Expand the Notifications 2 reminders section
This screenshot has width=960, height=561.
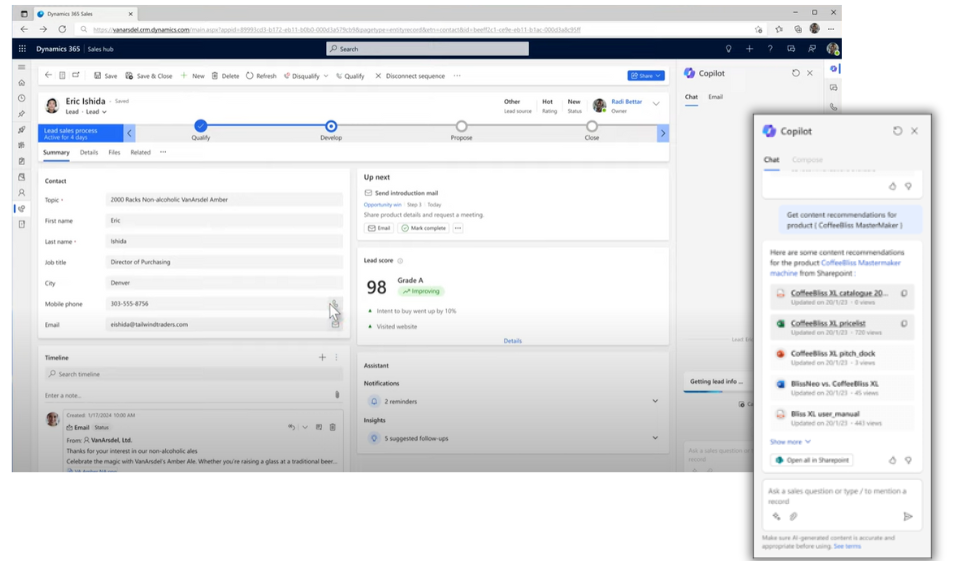(655, 401)
